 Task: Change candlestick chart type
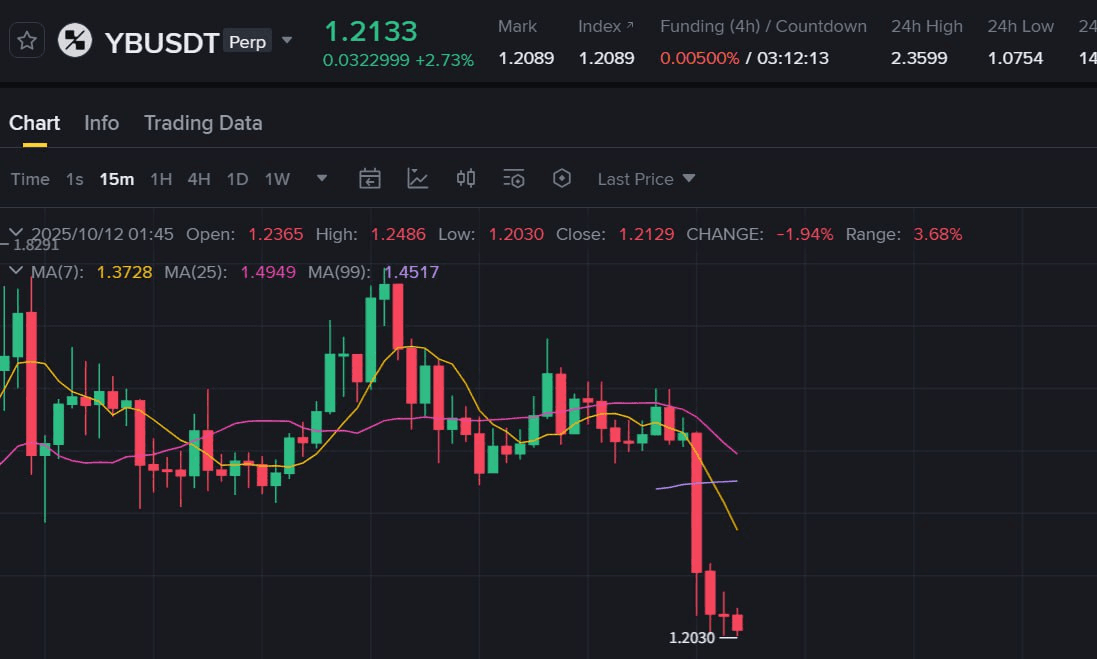coord(466,179)
